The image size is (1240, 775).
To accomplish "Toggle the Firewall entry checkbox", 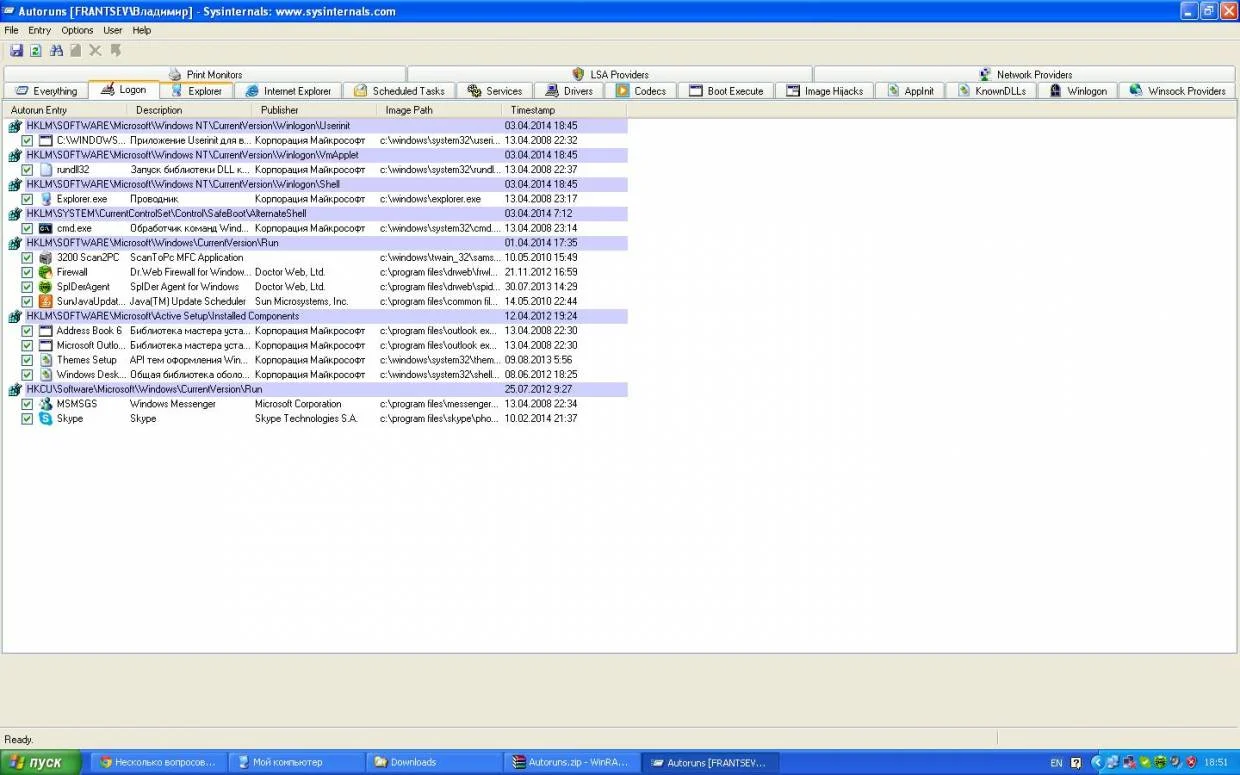I will [28, 272].
